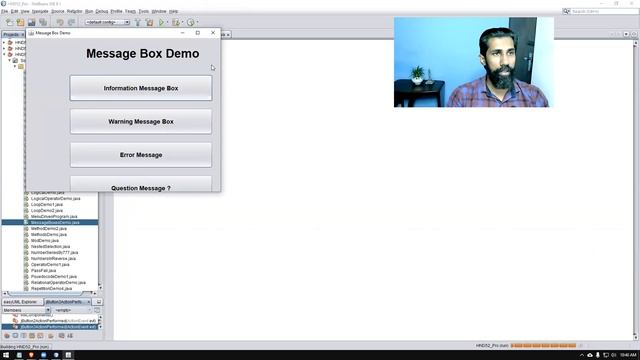Click the Save All toolbar icon
This screenshot has height=360, width=640.
click(43, 22)
